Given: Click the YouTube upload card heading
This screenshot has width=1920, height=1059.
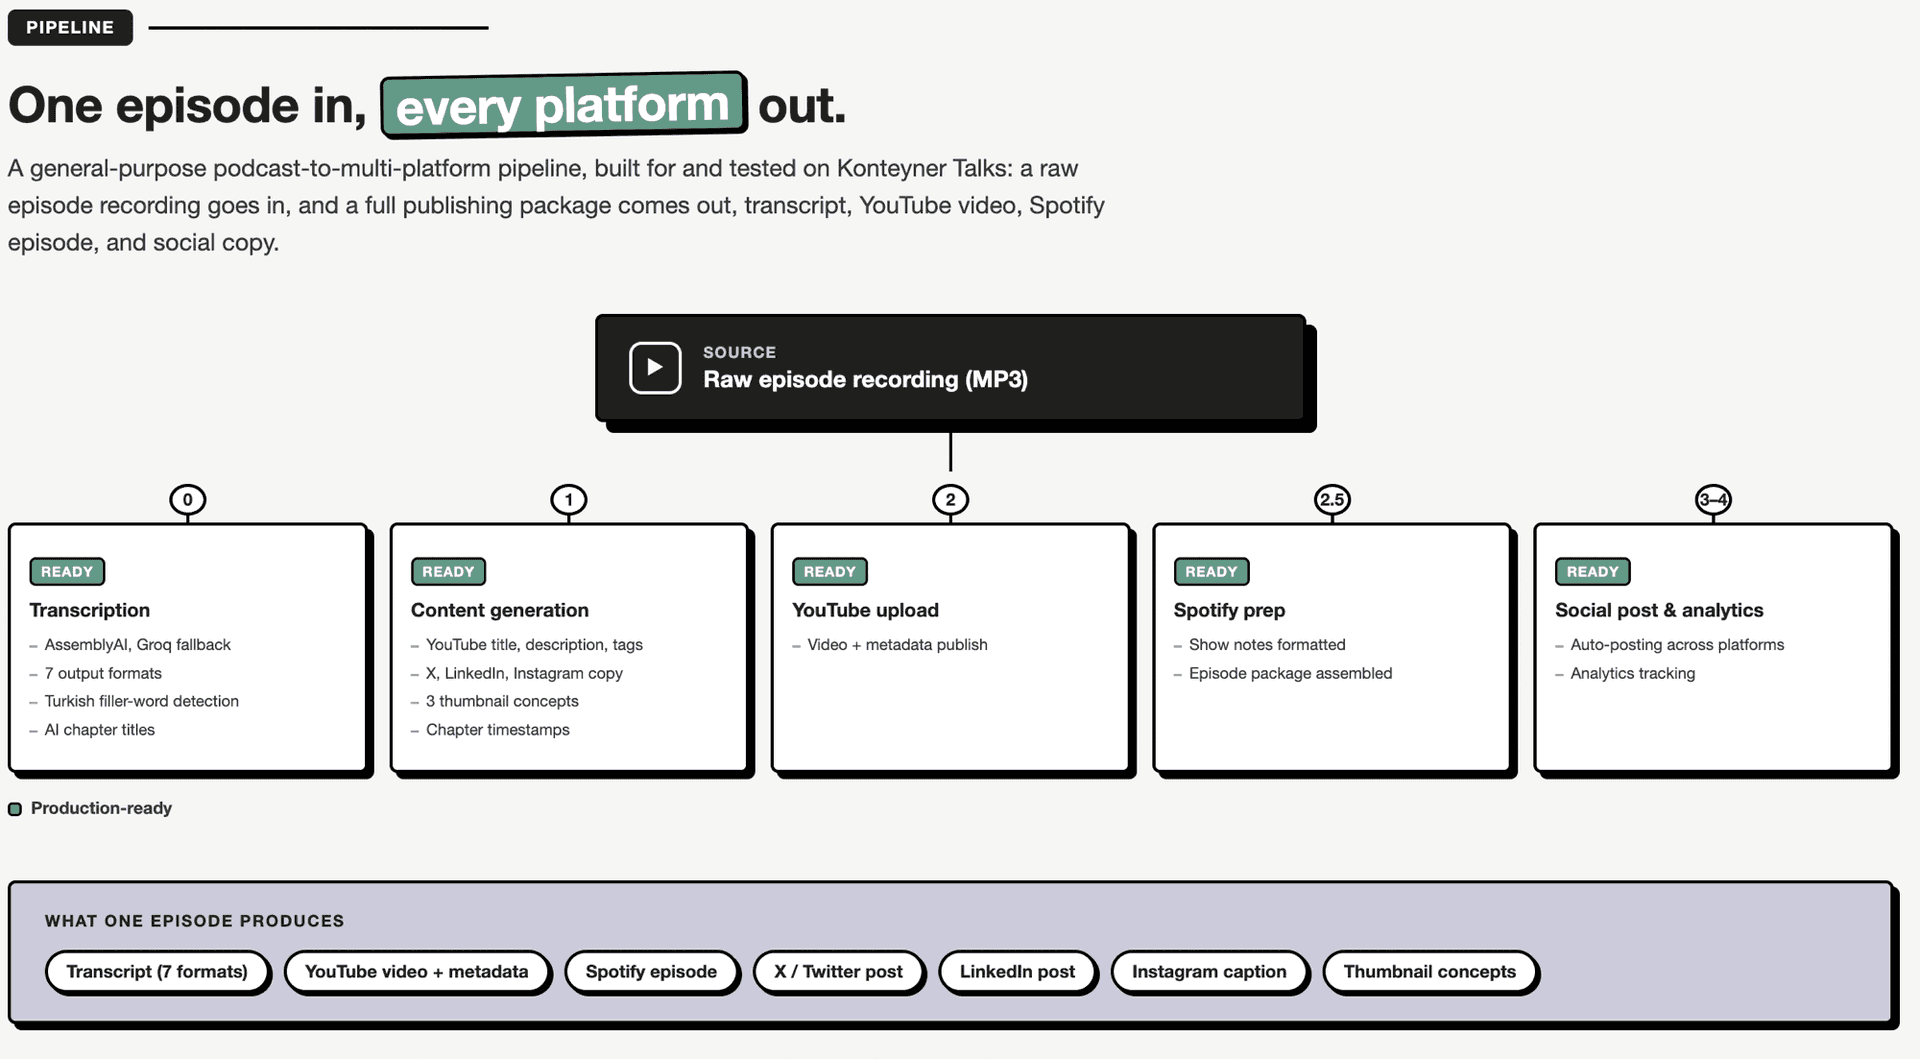Looking at the screenshot, I should click(866, 610).
